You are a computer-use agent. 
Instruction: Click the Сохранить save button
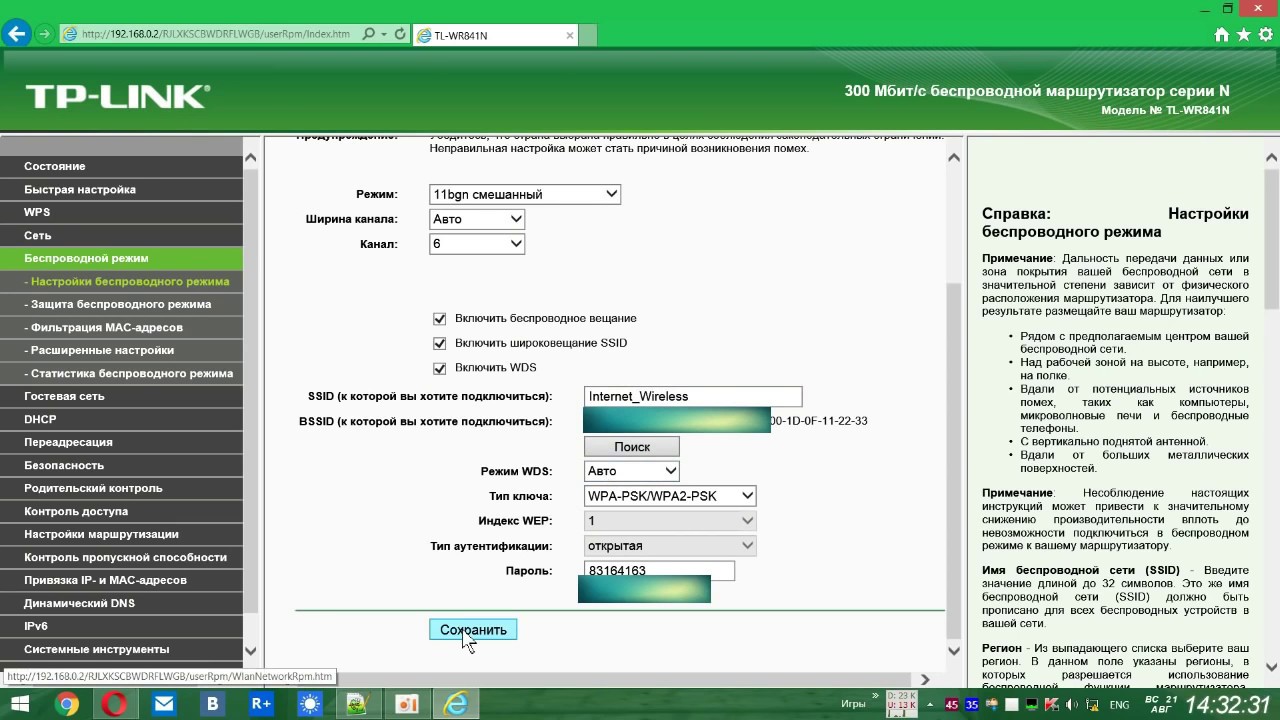[473, 630]
